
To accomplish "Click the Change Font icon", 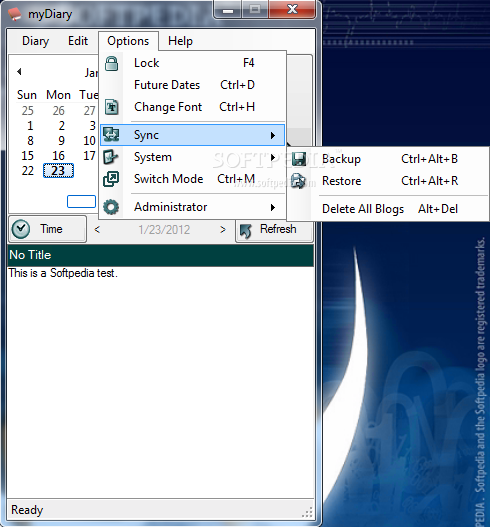I will point(111,107).
